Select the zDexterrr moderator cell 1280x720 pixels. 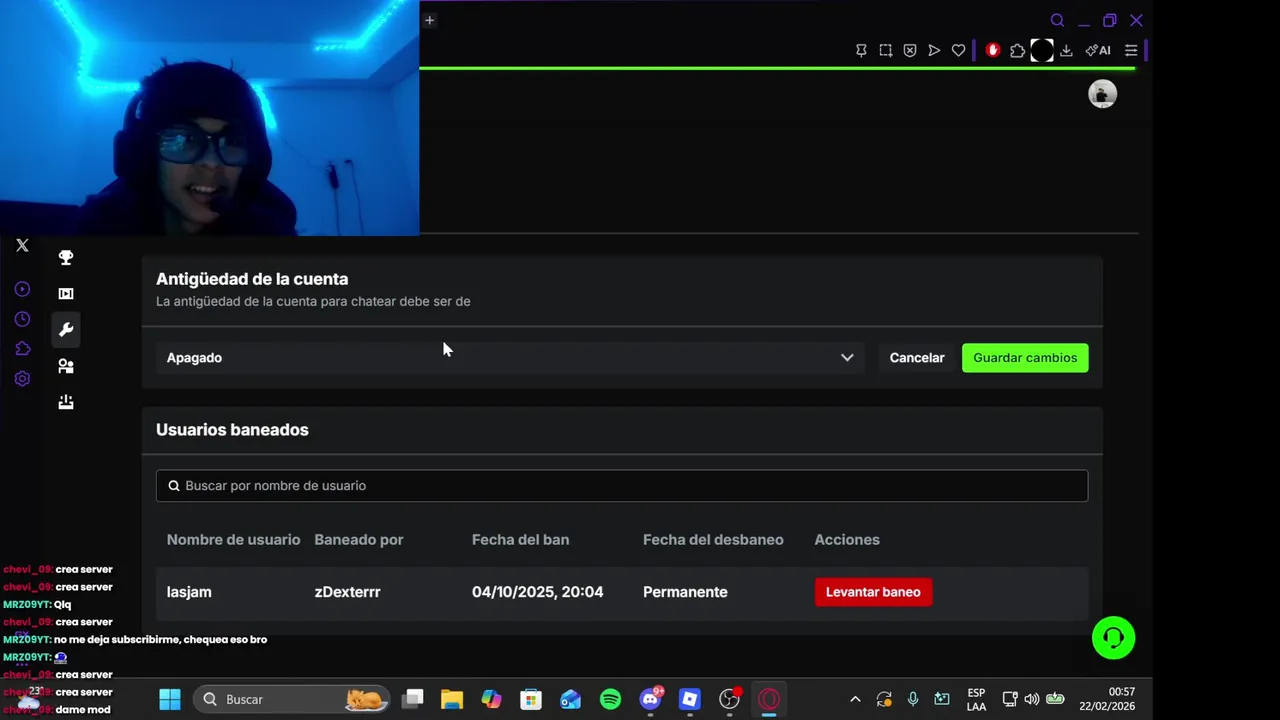click(347, 592)
